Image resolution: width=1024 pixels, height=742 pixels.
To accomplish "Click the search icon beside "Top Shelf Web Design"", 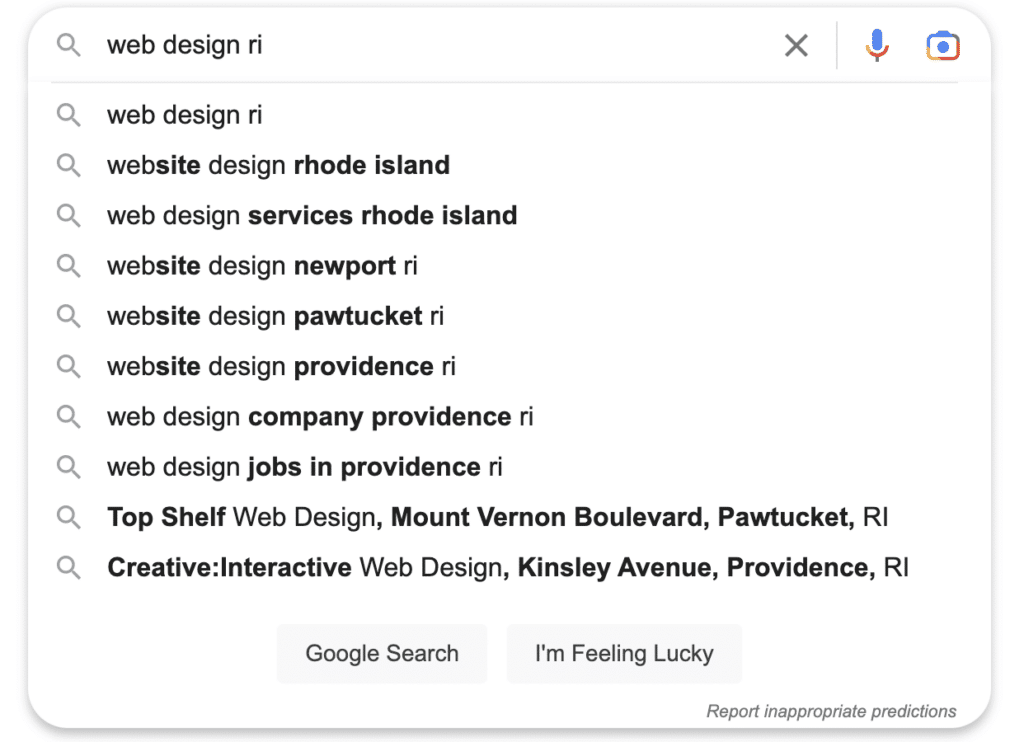I will pos(69,517).
